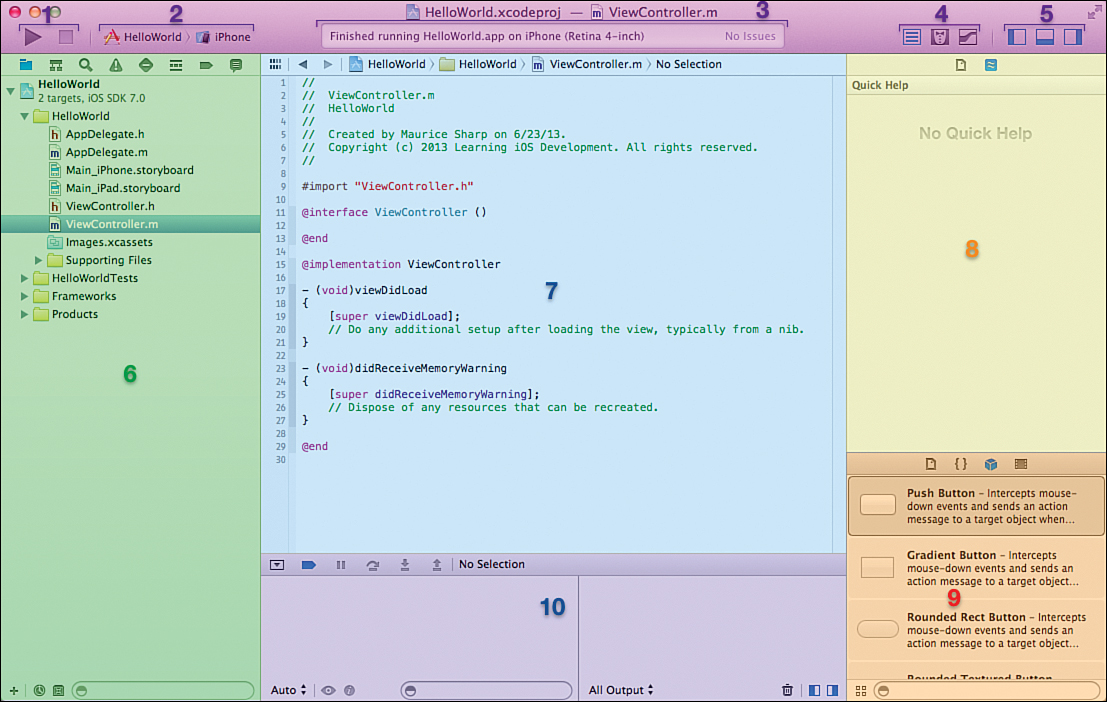Hide the debug area with the disclosure button
Screen dimensions: 1107x702
(277, 565)
